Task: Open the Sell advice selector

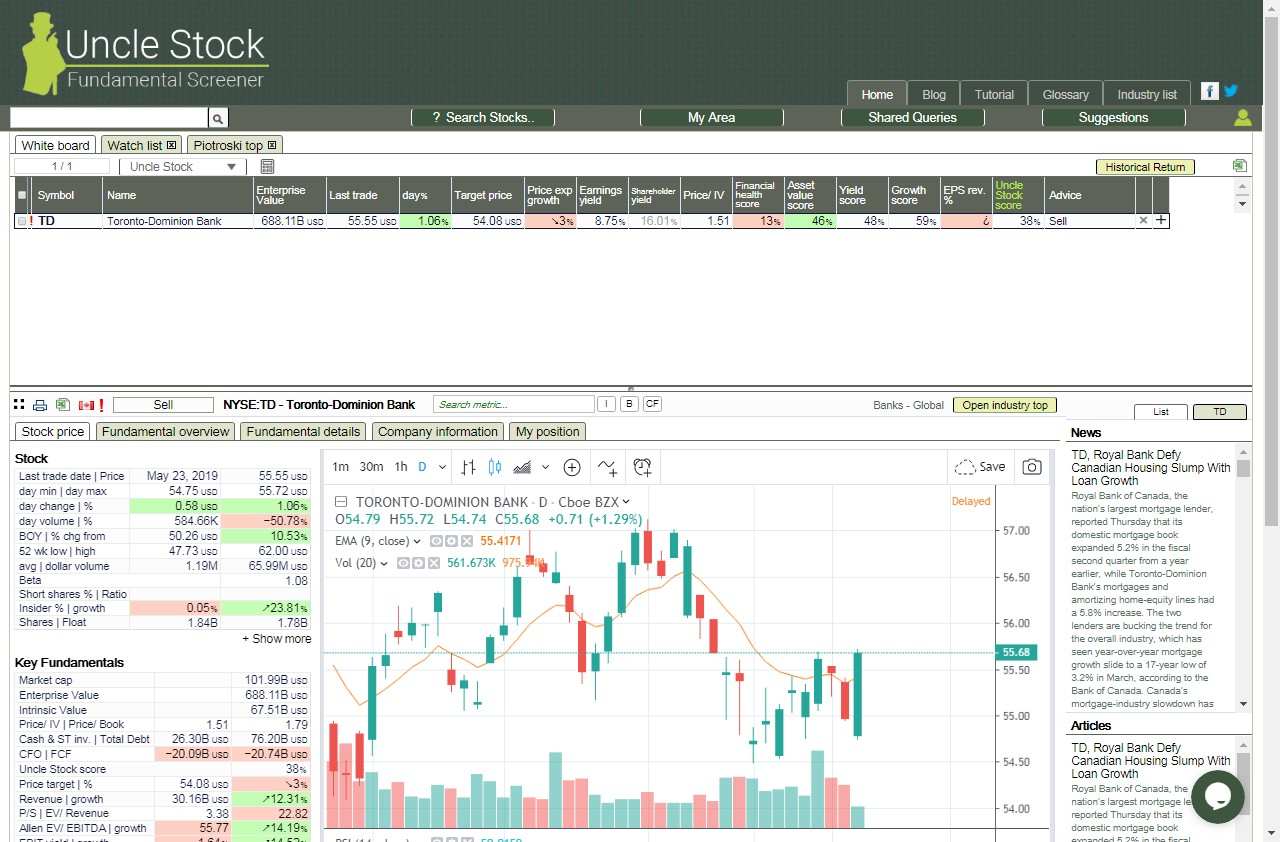Action: pos(163,405)
